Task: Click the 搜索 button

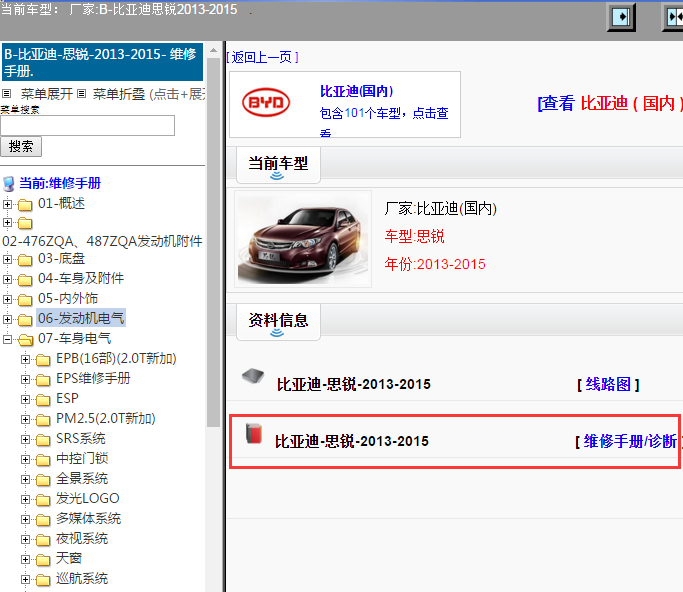Action: click(21, 146)
